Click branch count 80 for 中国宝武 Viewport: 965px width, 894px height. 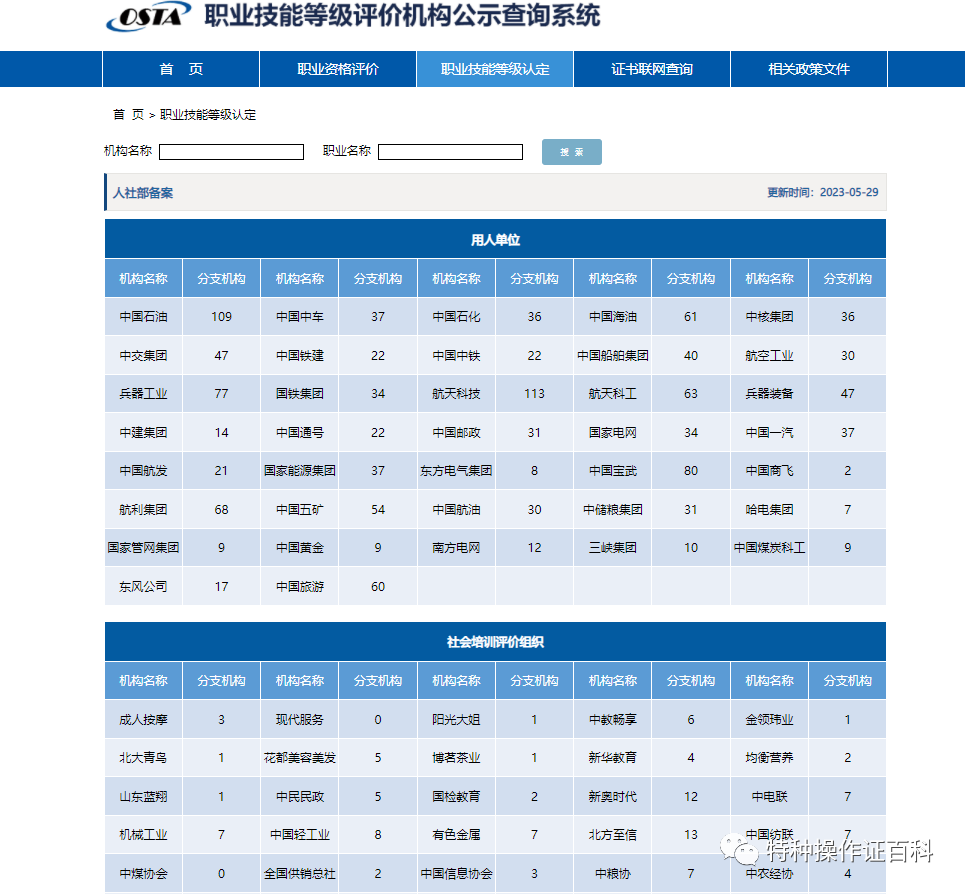point(691,471)
